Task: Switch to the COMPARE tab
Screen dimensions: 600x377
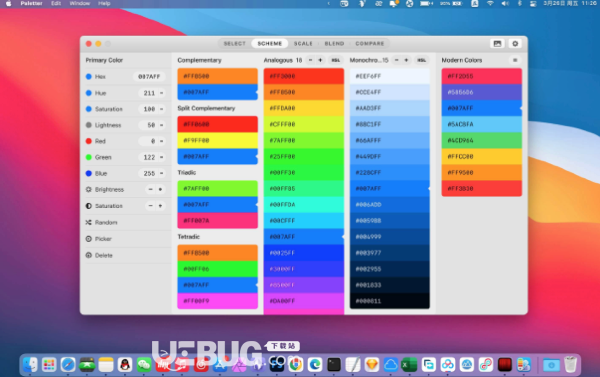Action: click(370, 44)
